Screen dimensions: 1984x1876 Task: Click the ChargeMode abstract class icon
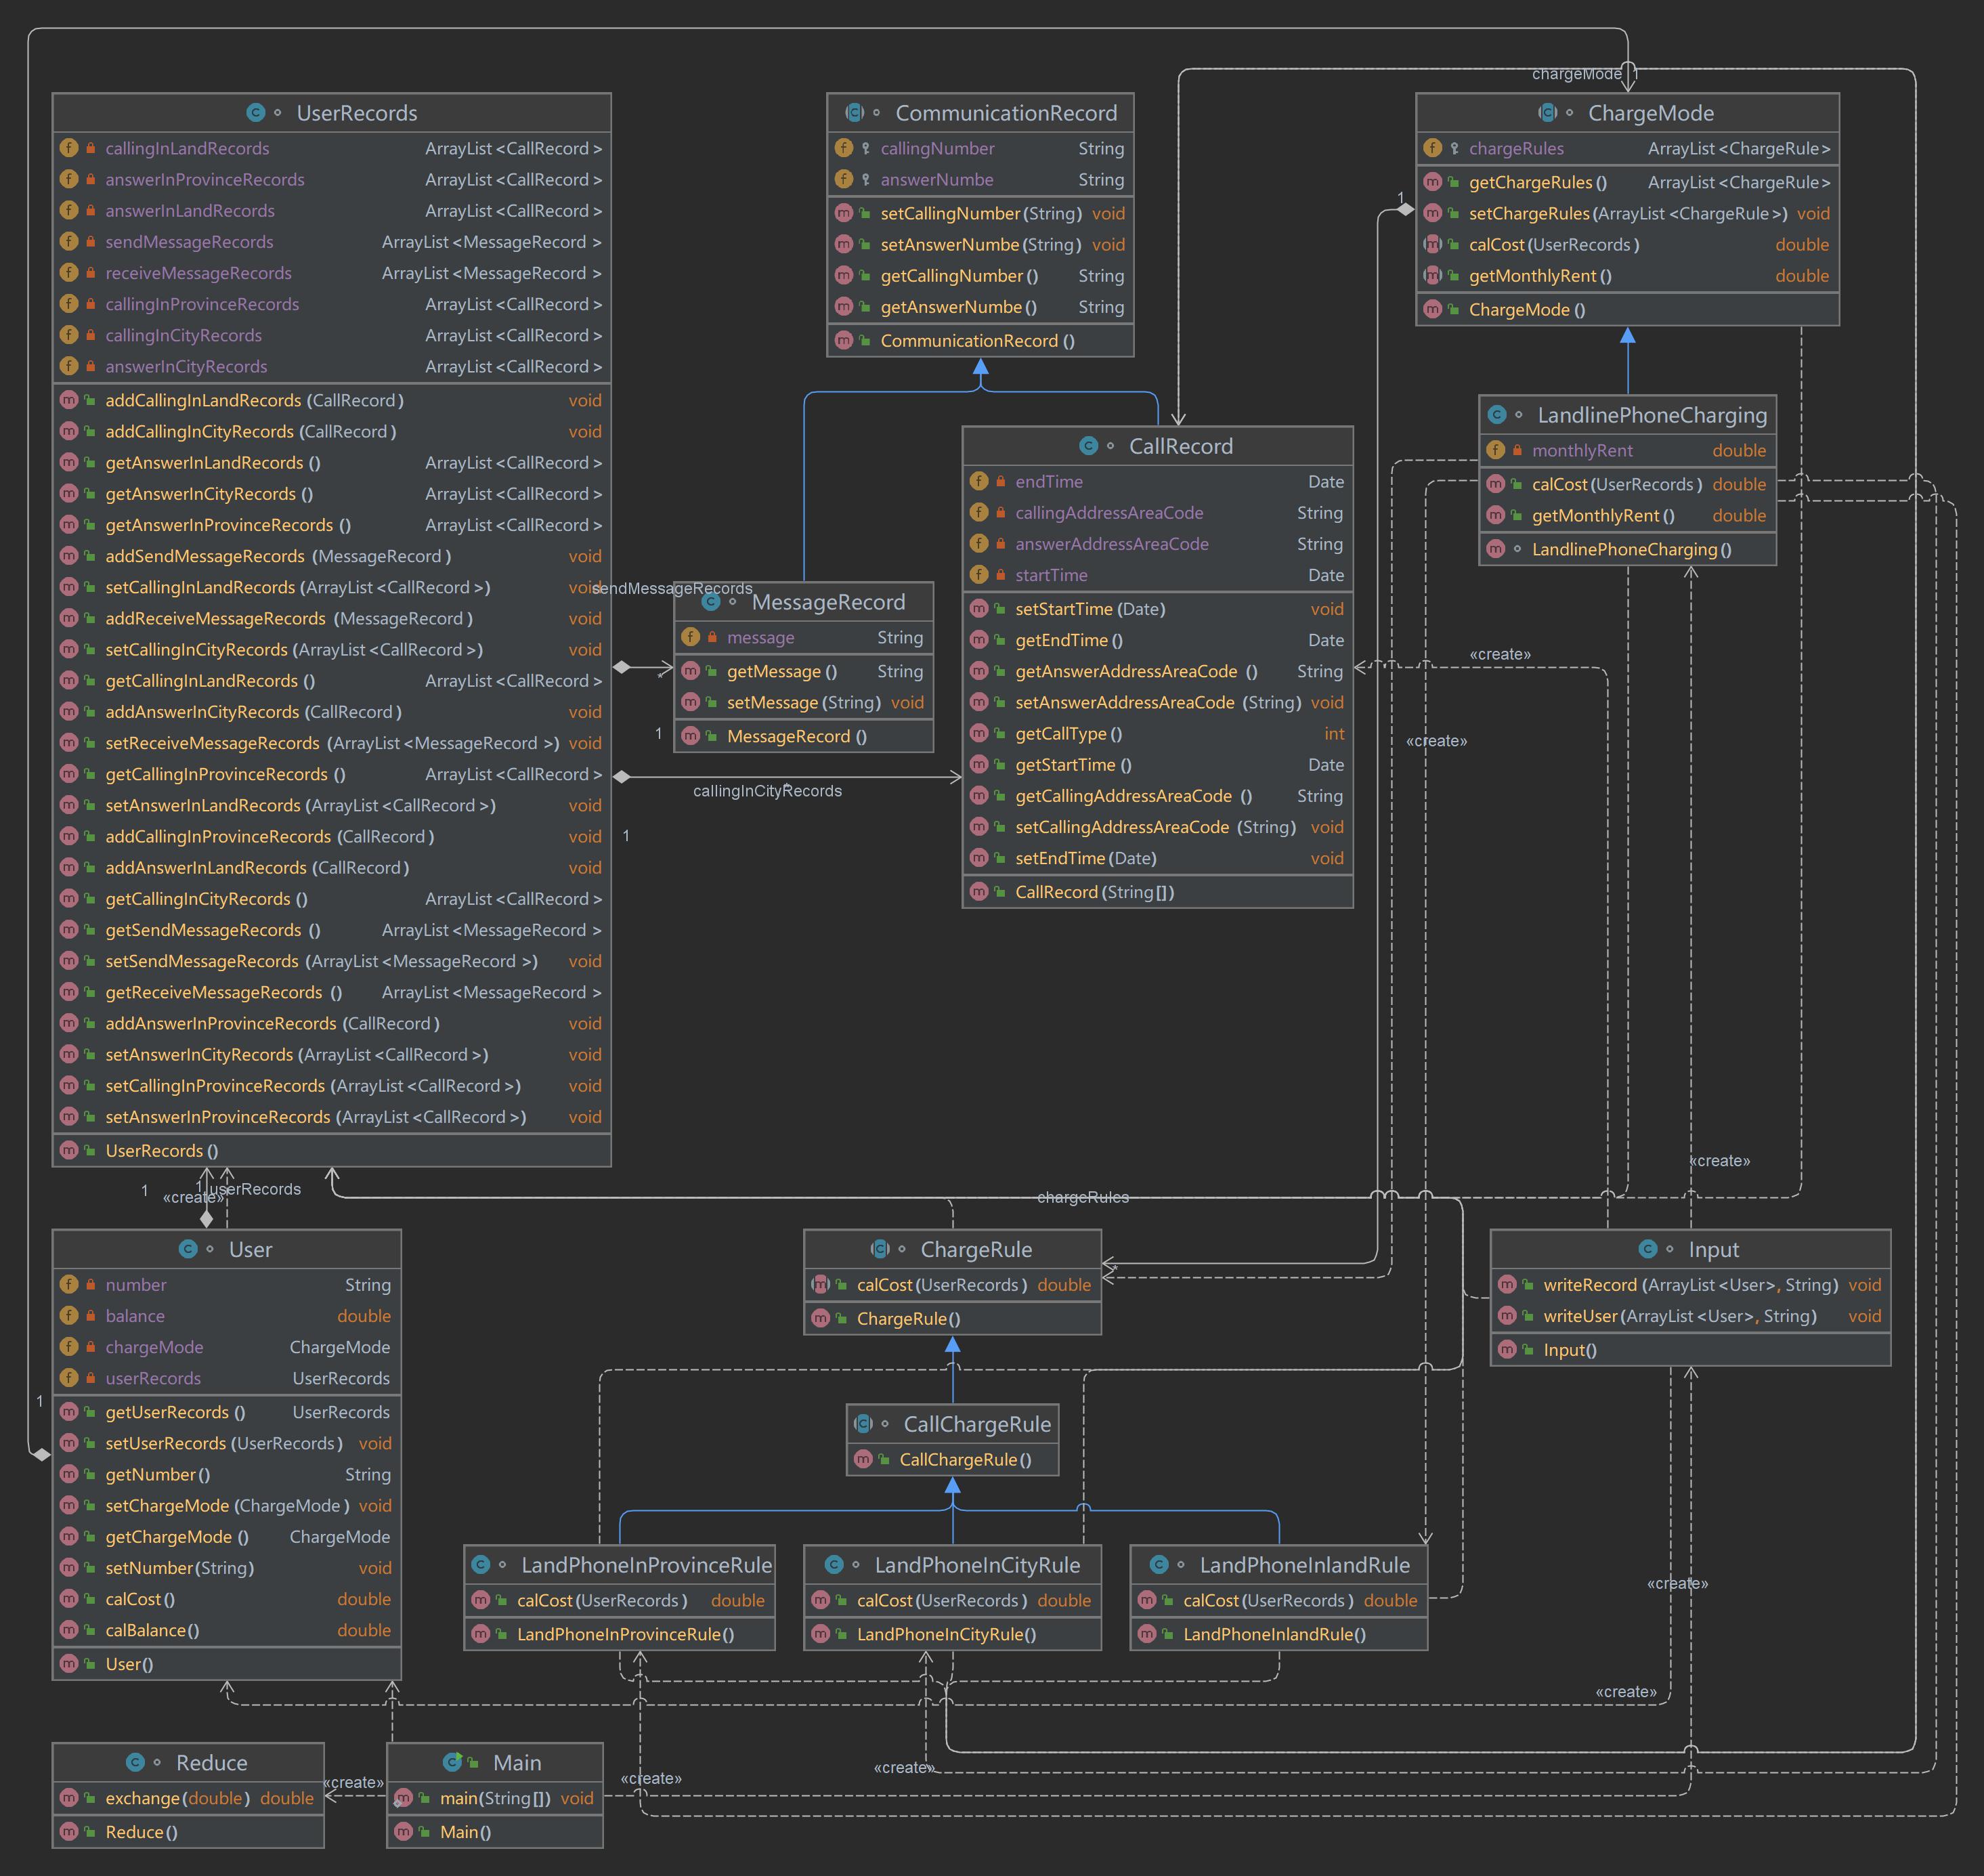tap(1548, 113)
